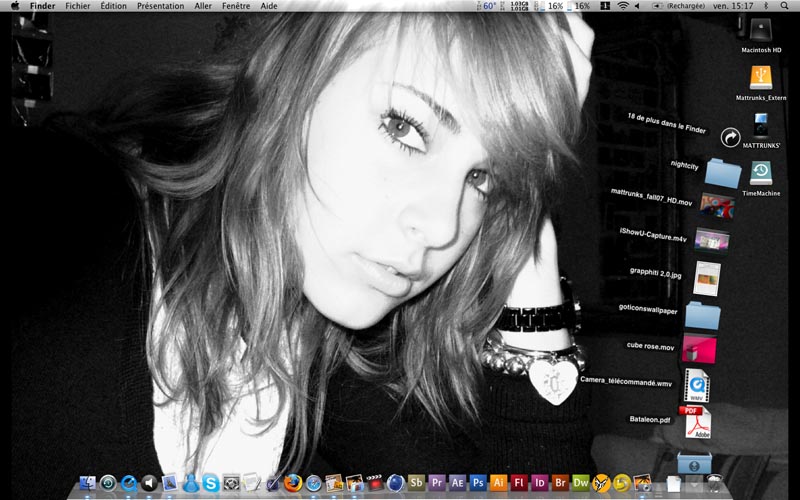800x500 pixels.
Task: Select the nightcity folder in stack
Action: click(x=722, y=173)
